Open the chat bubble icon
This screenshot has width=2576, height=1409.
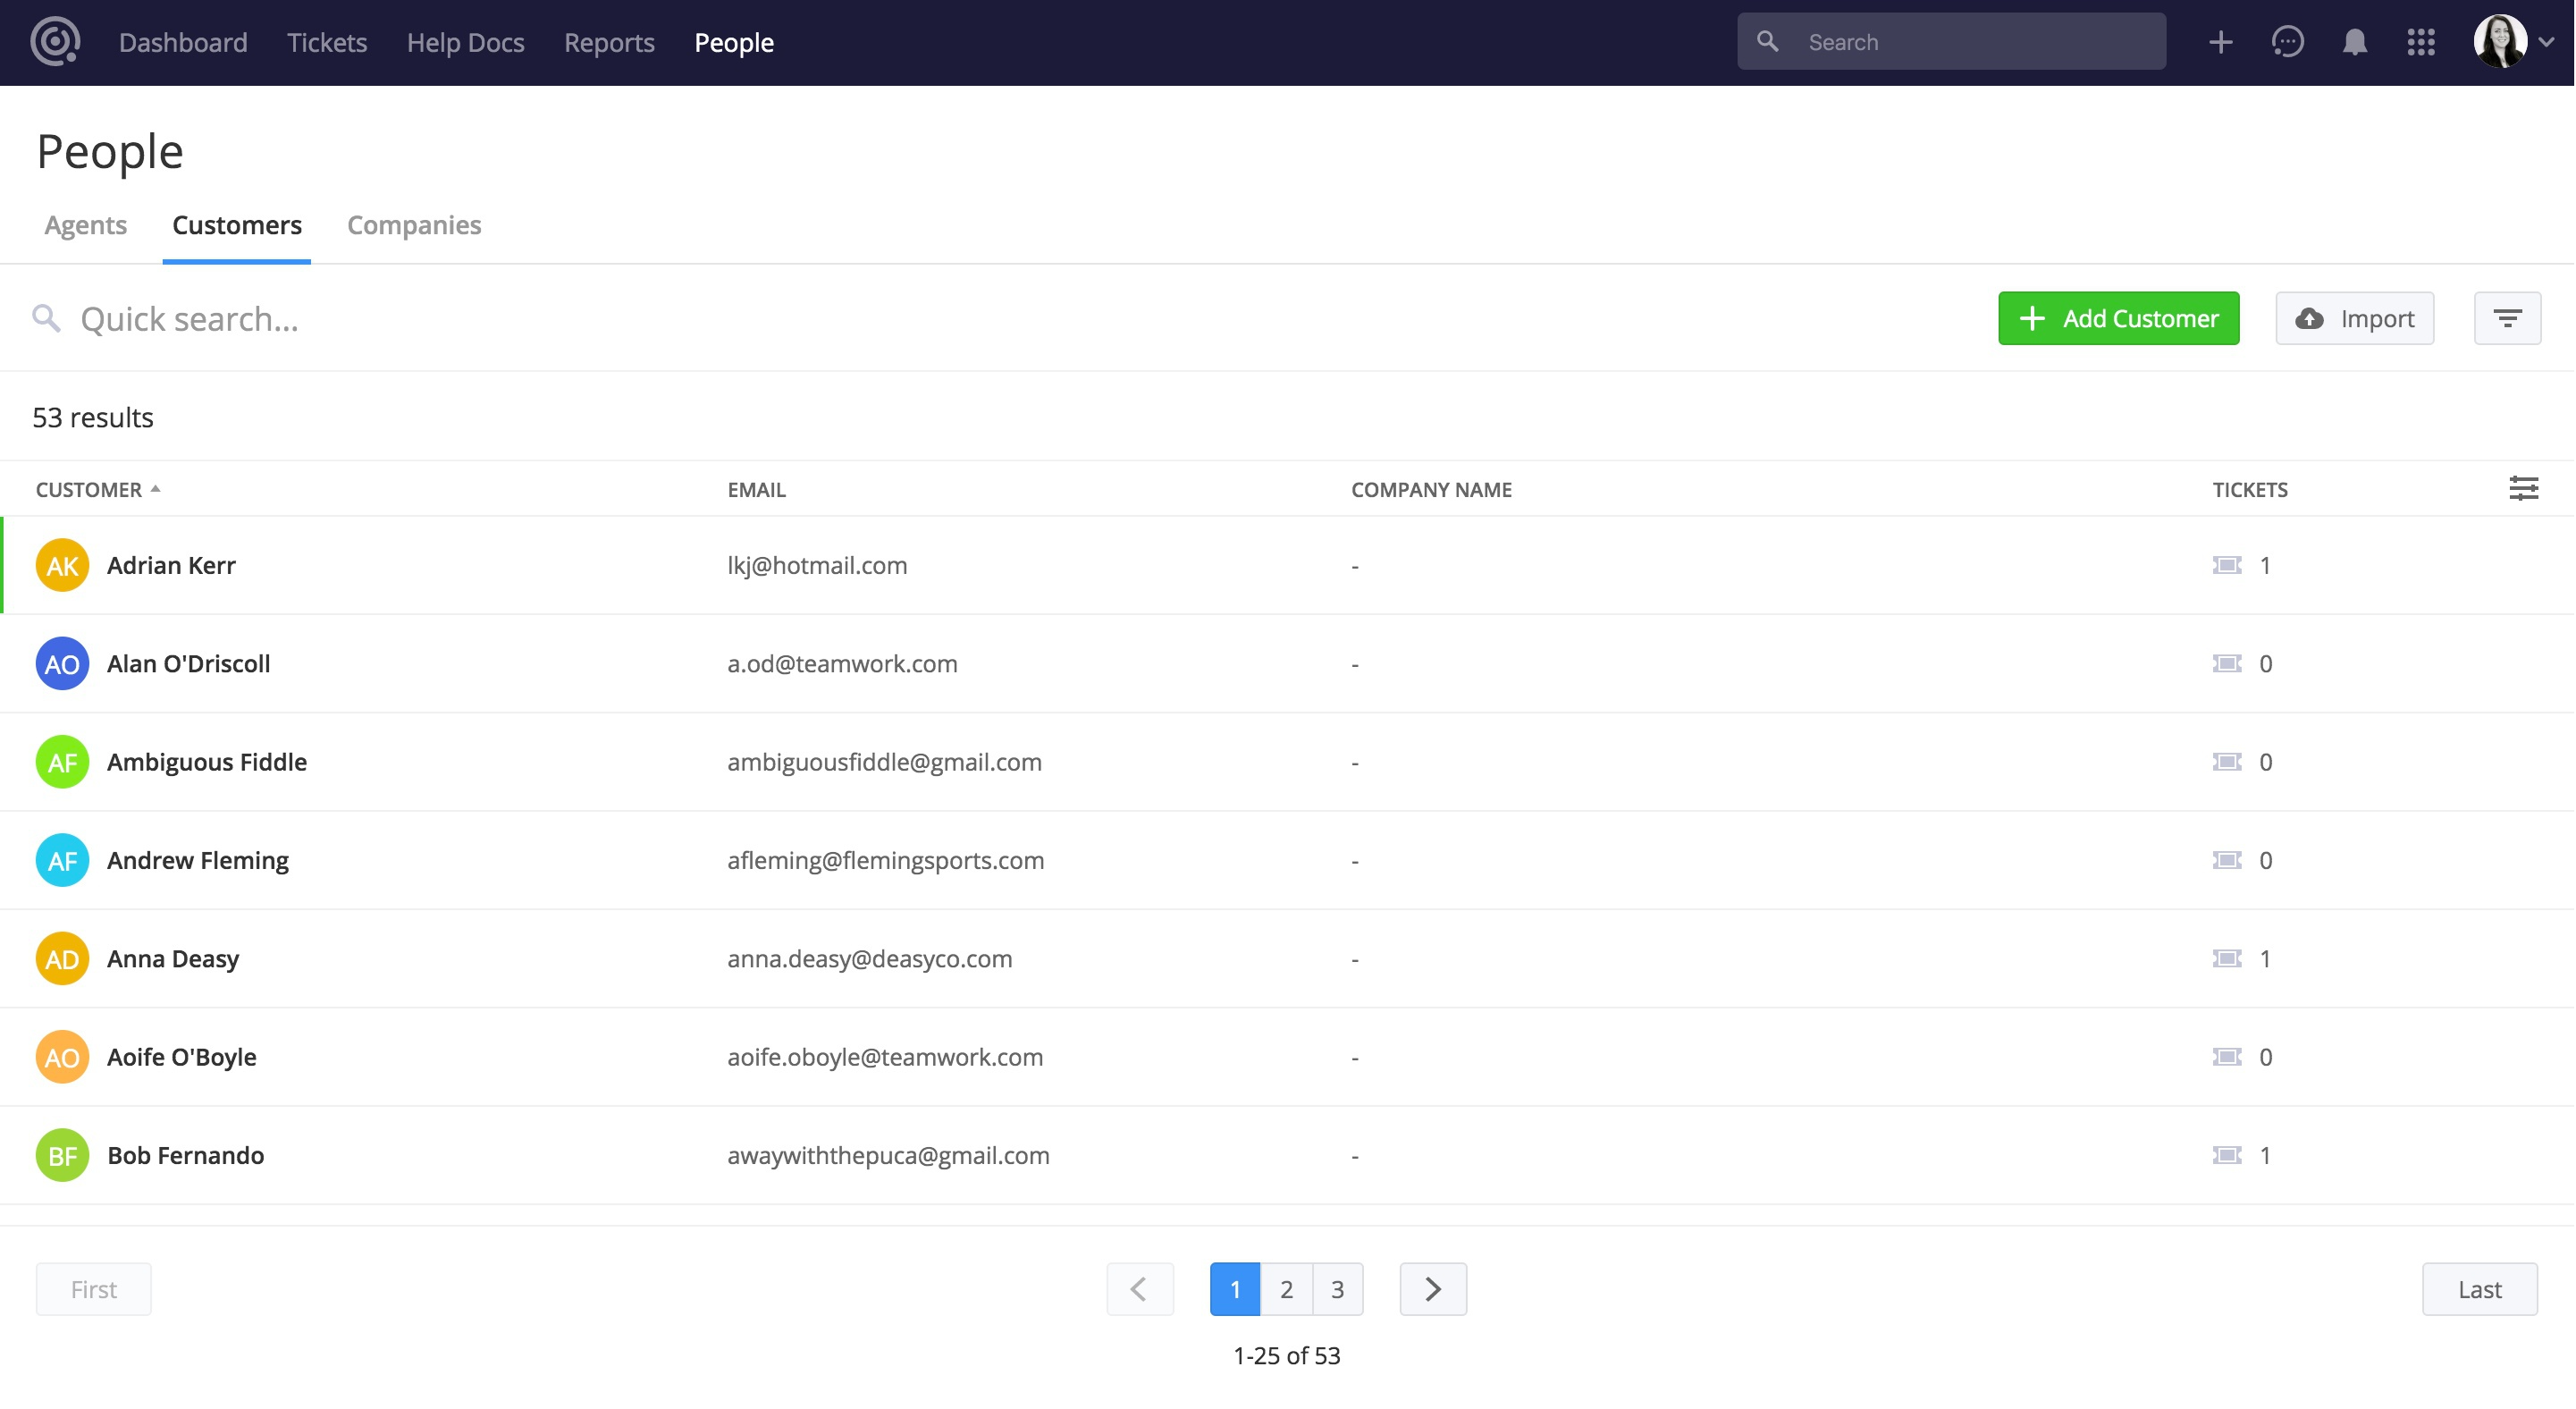click(x=2287, y=42)
